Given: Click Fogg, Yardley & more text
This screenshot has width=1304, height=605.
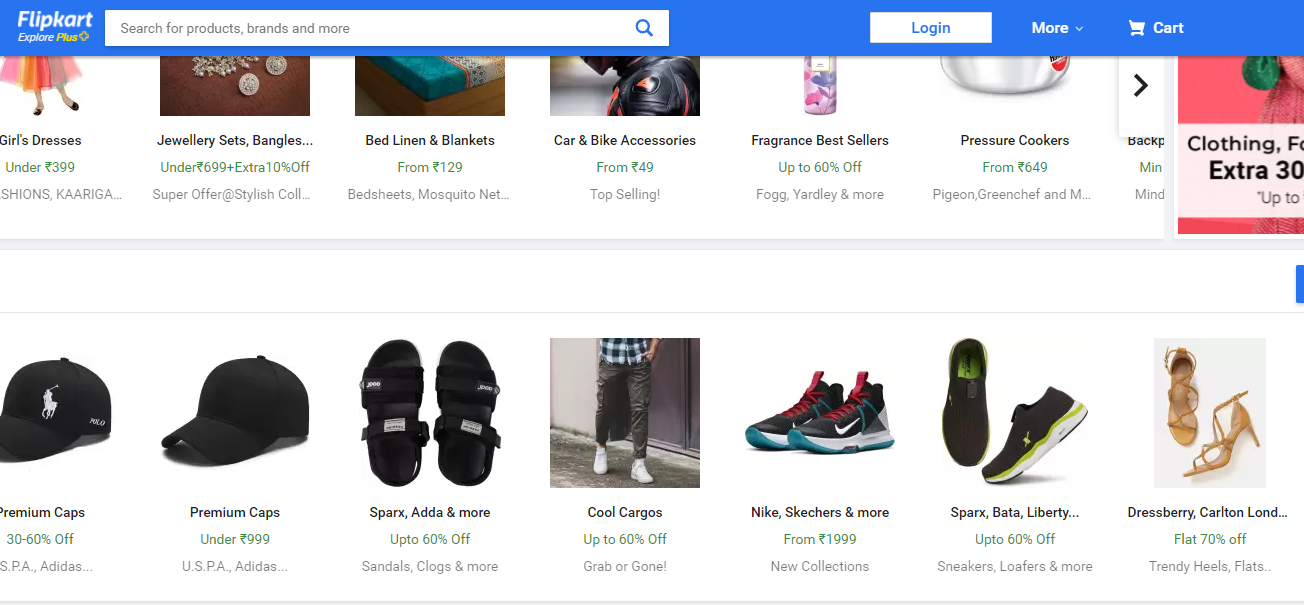Looking at the screenshot, I should coord(820,194).
